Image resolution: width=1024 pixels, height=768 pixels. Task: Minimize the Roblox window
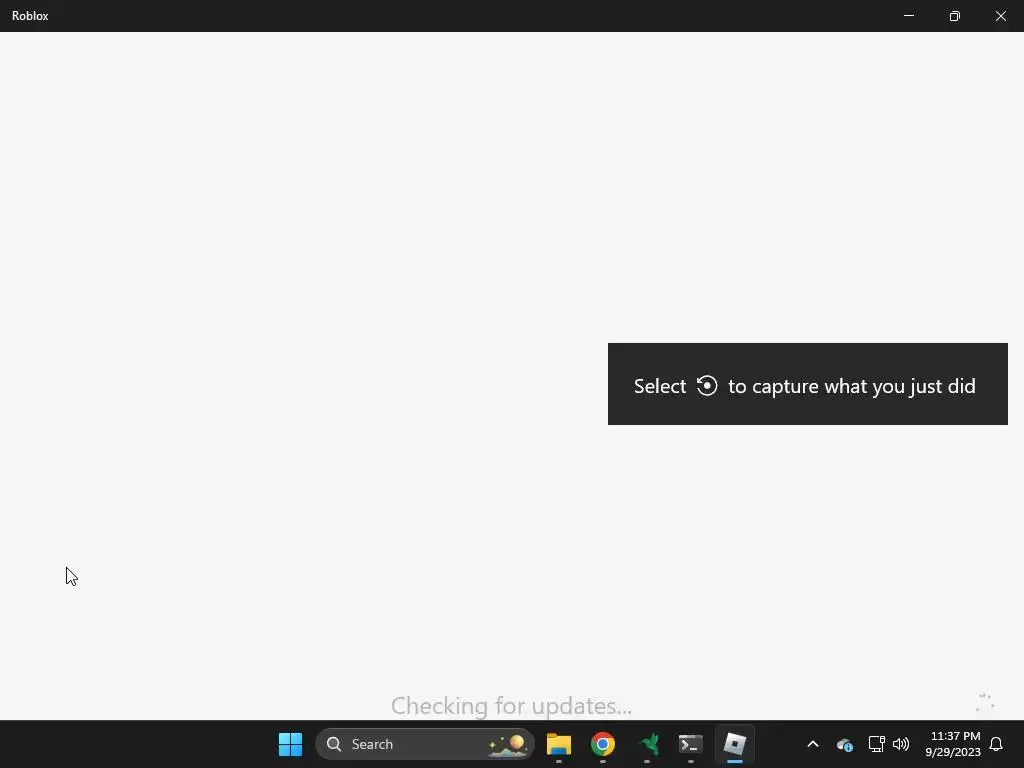(x=909, y=16)
